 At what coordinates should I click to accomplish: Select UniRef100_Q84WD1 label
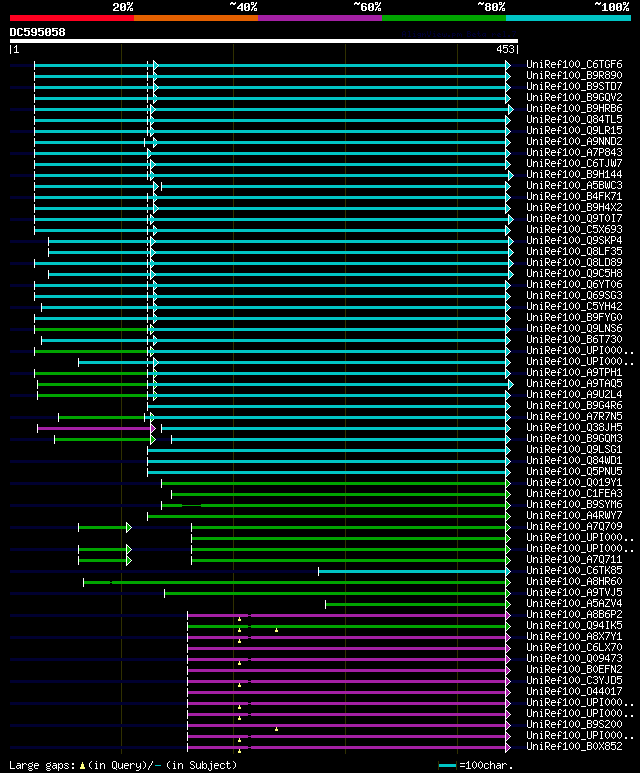(574, 460)
